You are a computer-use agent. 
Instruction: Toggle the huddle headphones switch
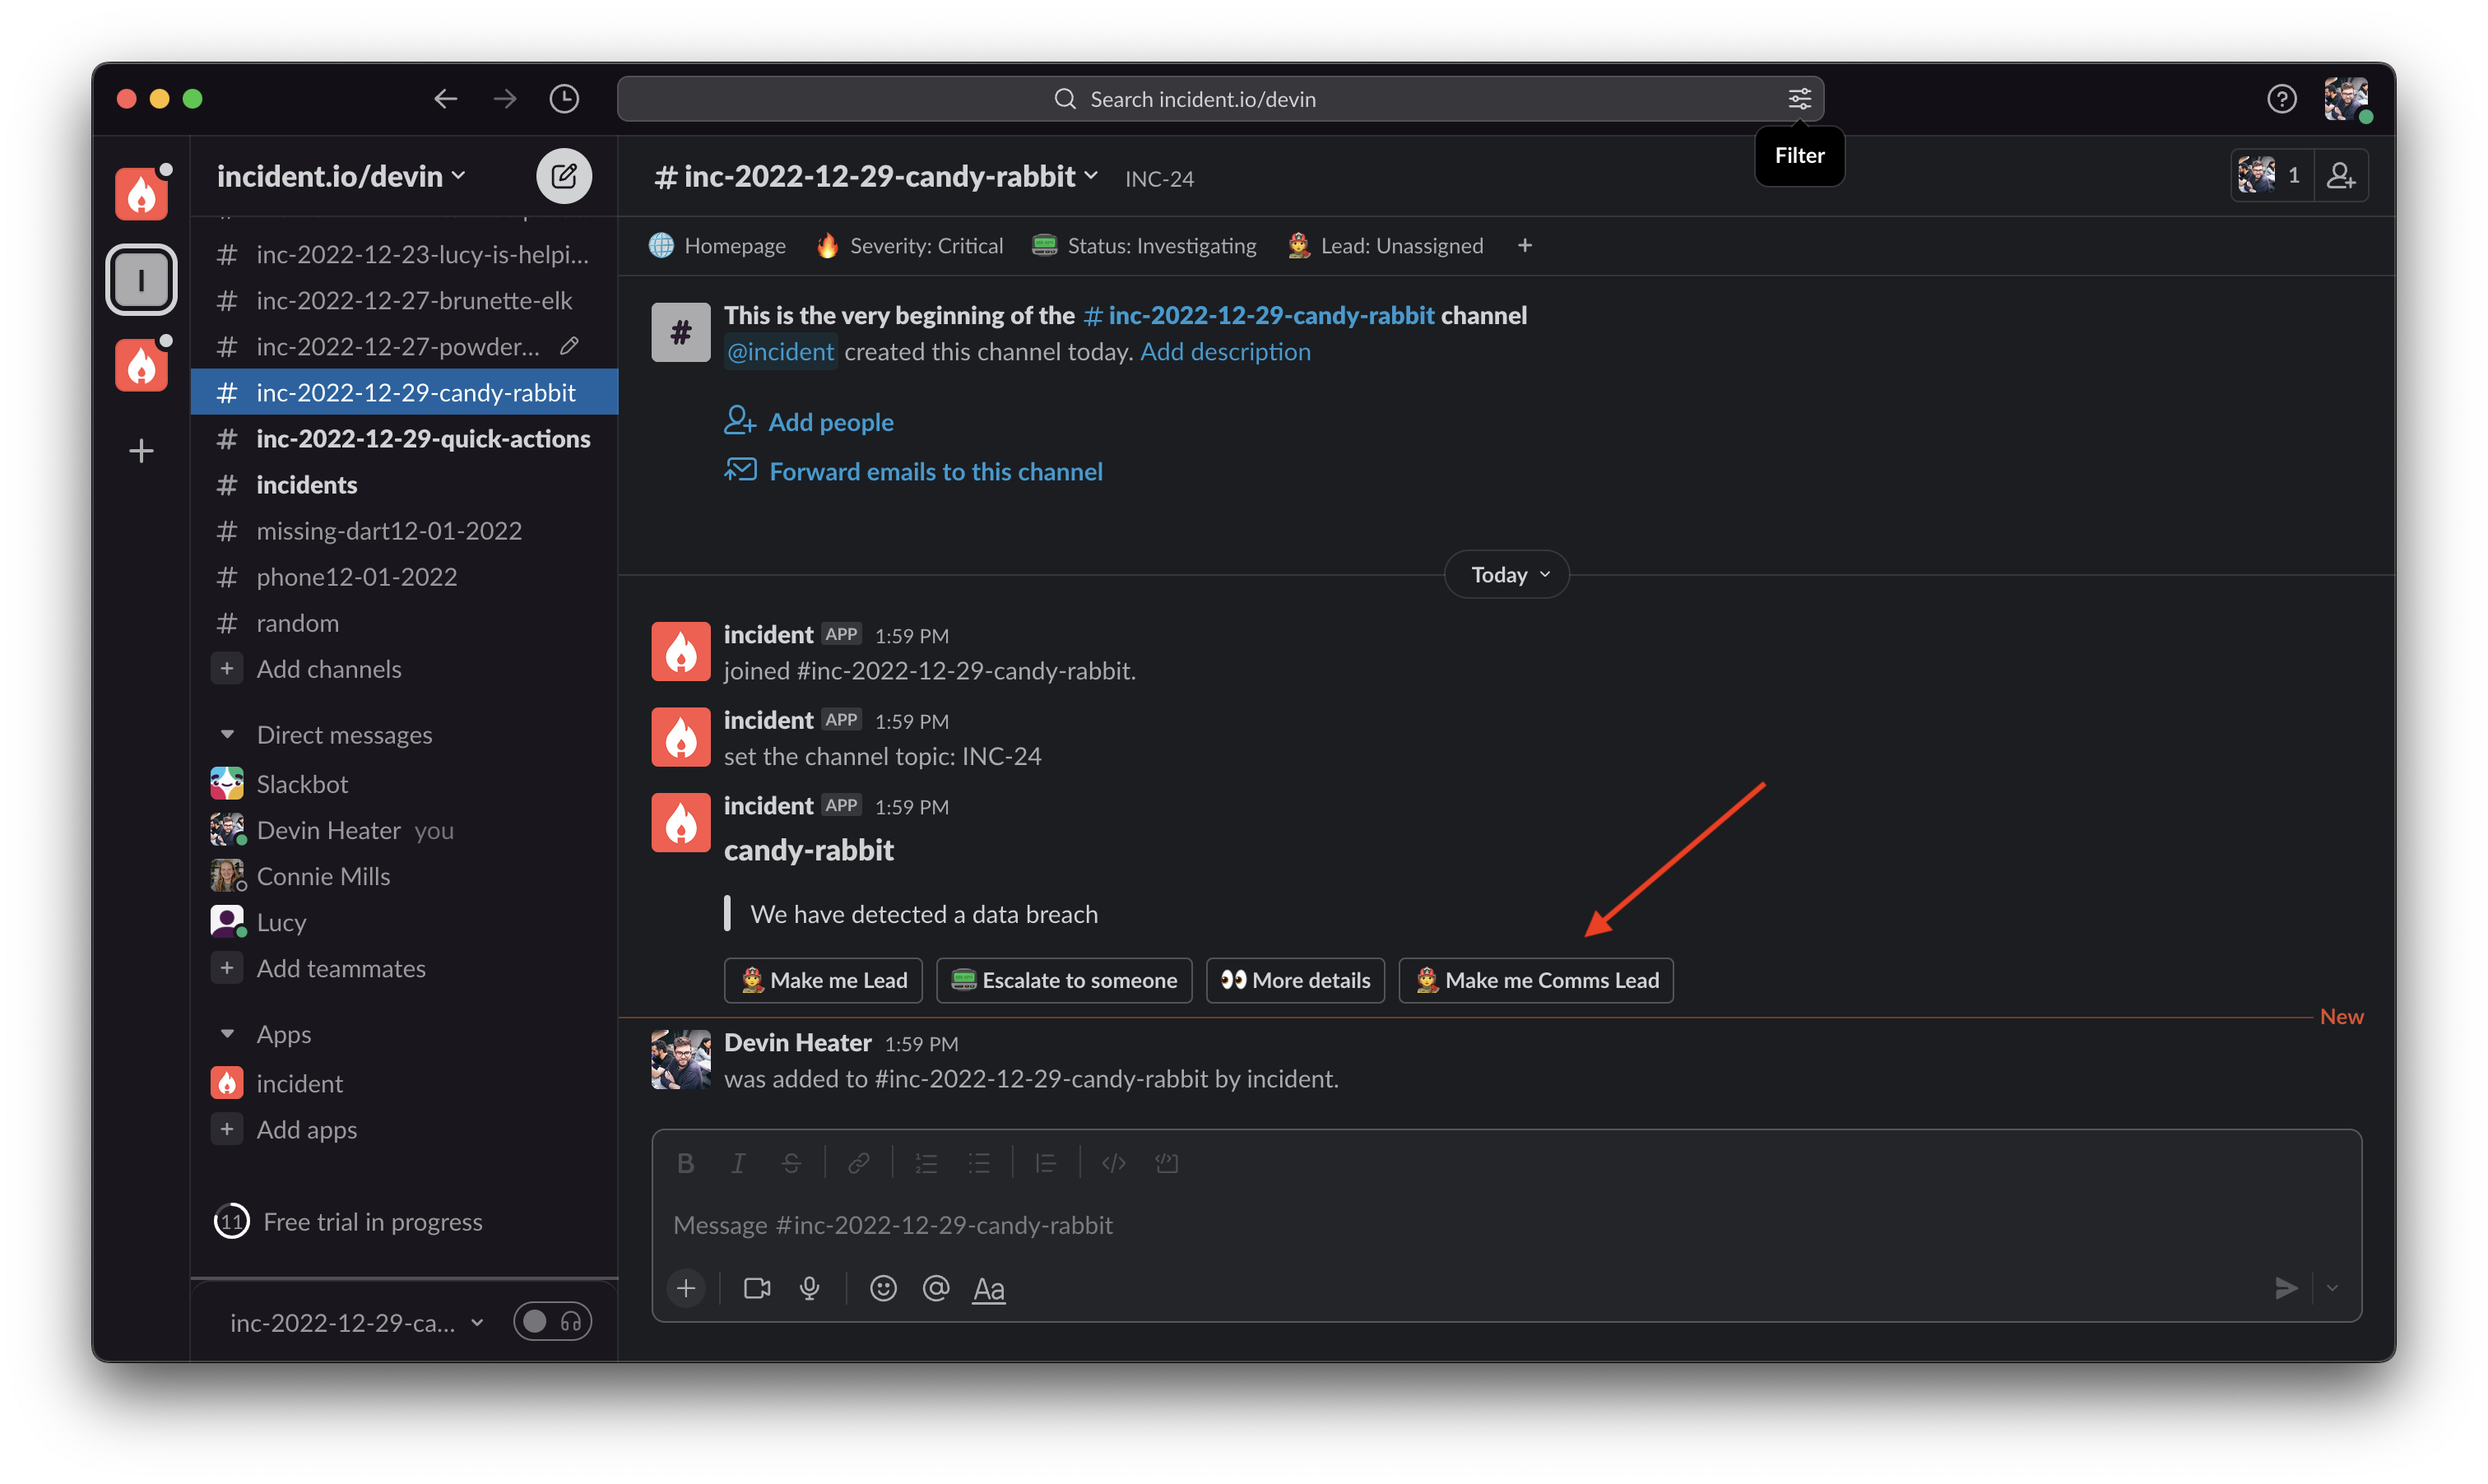click(x=552, y=1322)
